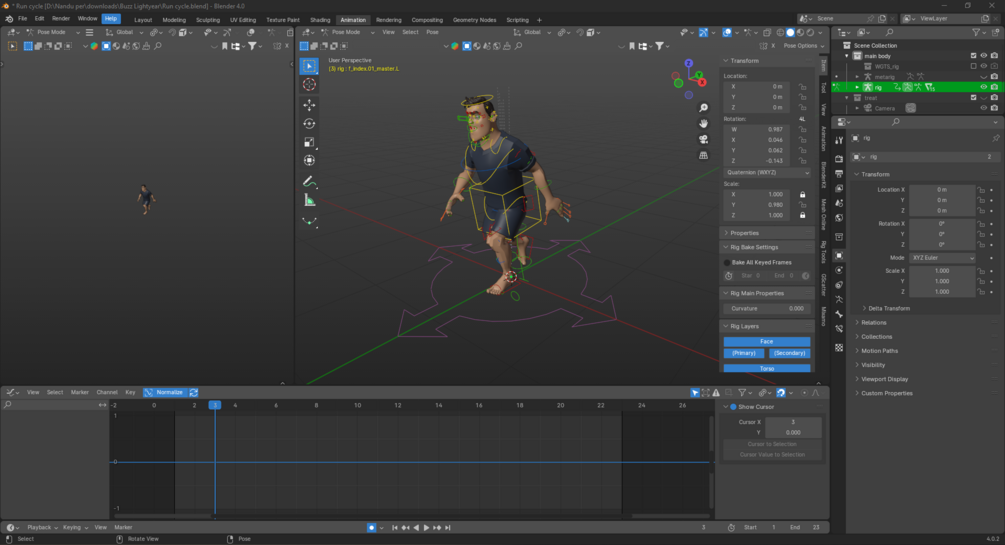1005x545 pixels.
Task: Choose the 3D Cursor tool
Action: pyautogui.click(x=310, y=85)
